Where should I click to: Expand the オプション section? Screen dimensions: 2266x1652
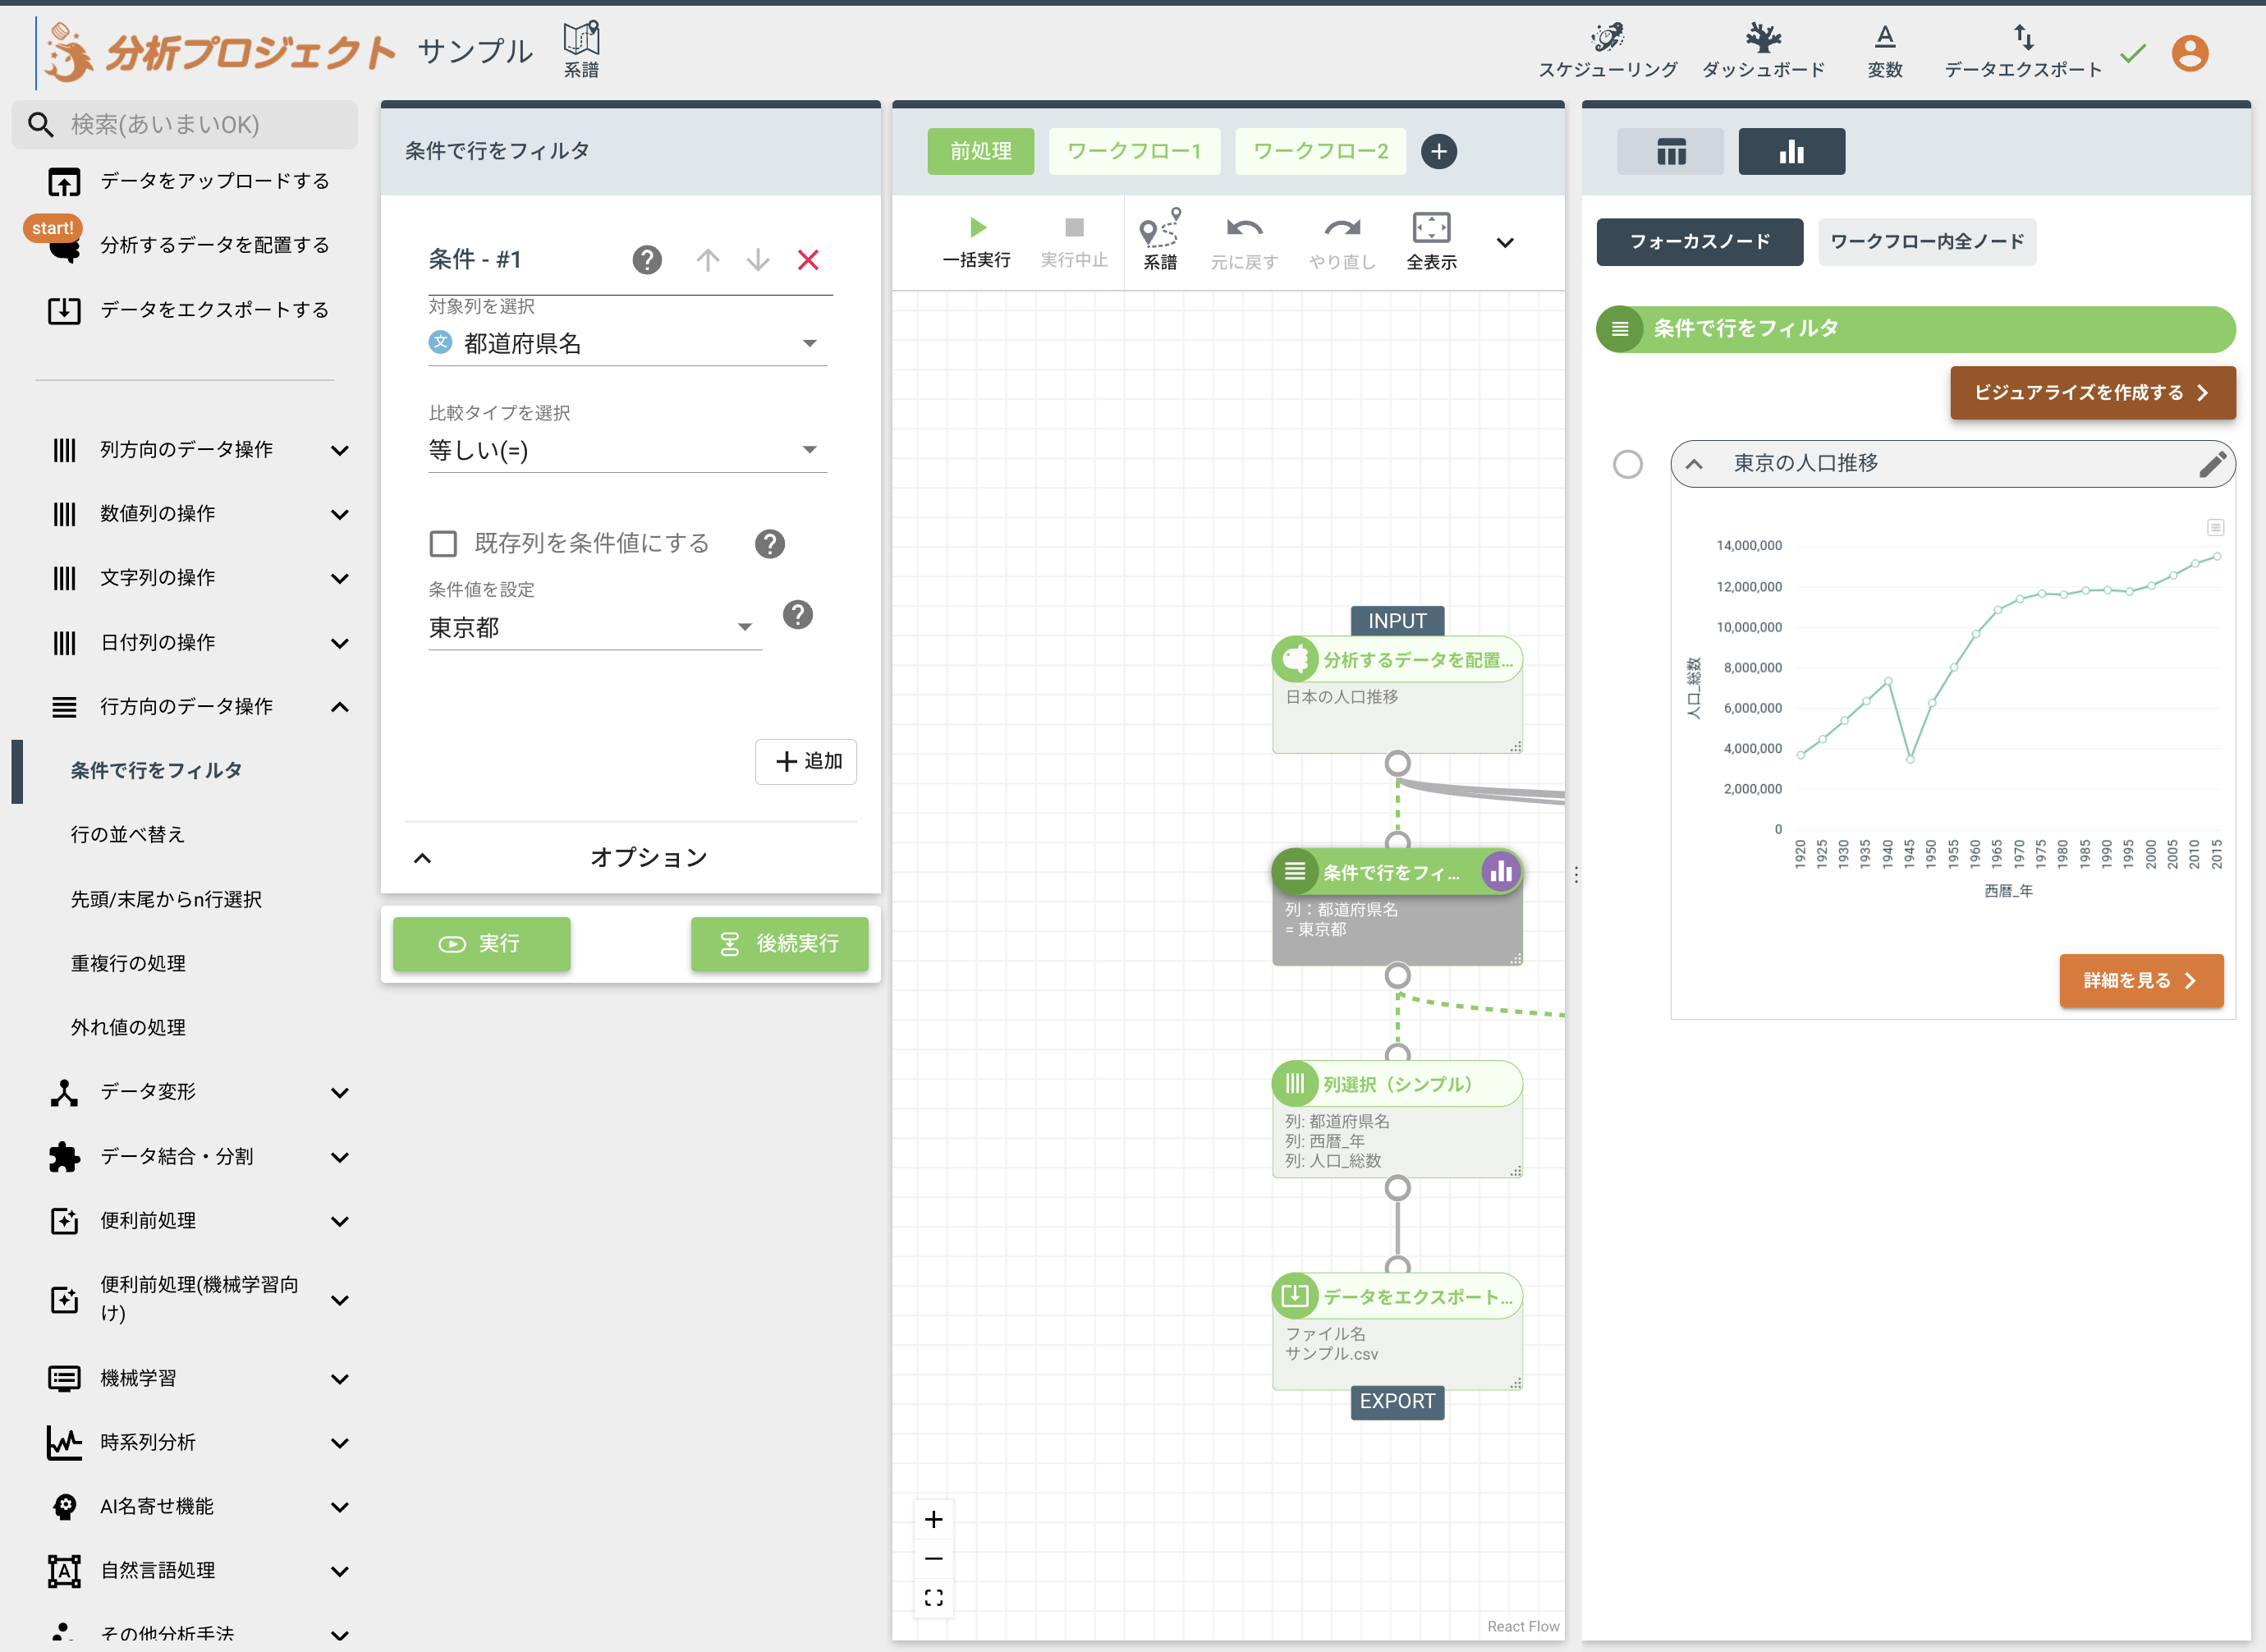(630, 858)
